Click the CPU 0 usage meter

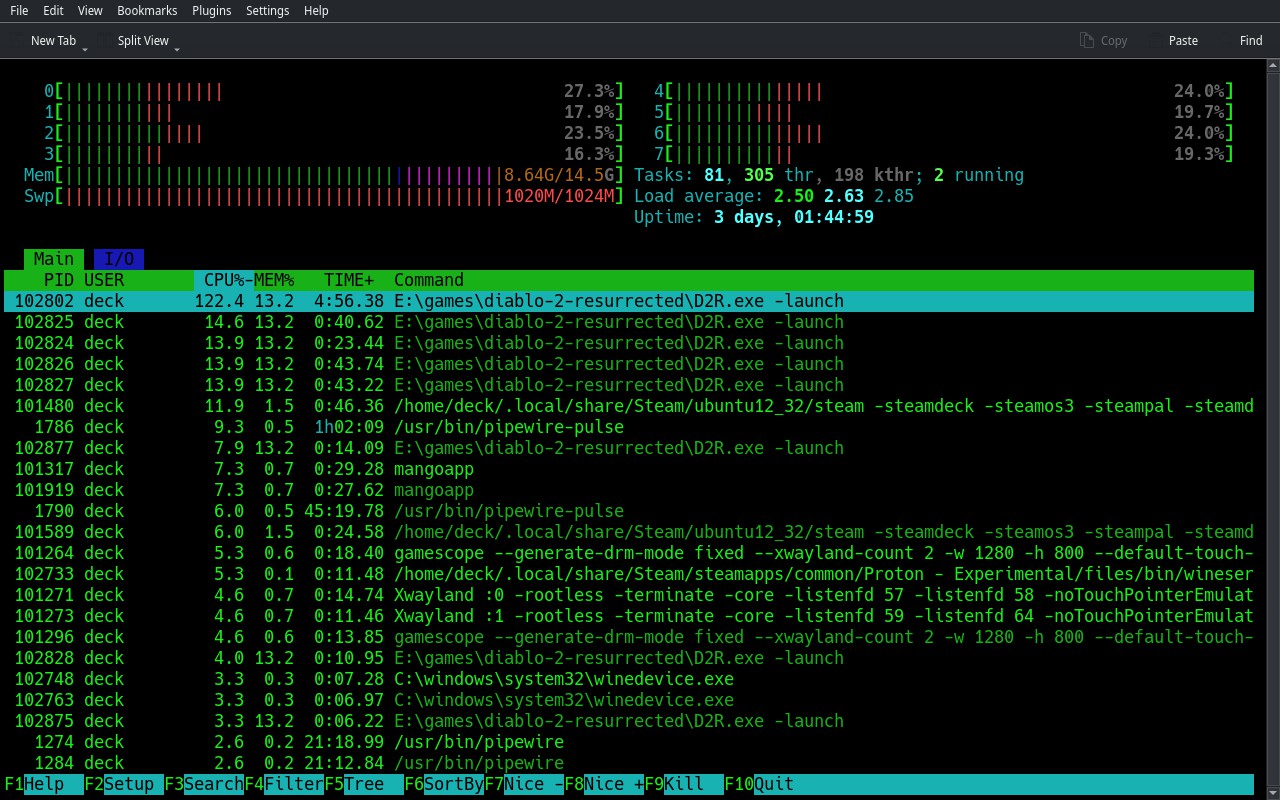(x=334, y=91)
